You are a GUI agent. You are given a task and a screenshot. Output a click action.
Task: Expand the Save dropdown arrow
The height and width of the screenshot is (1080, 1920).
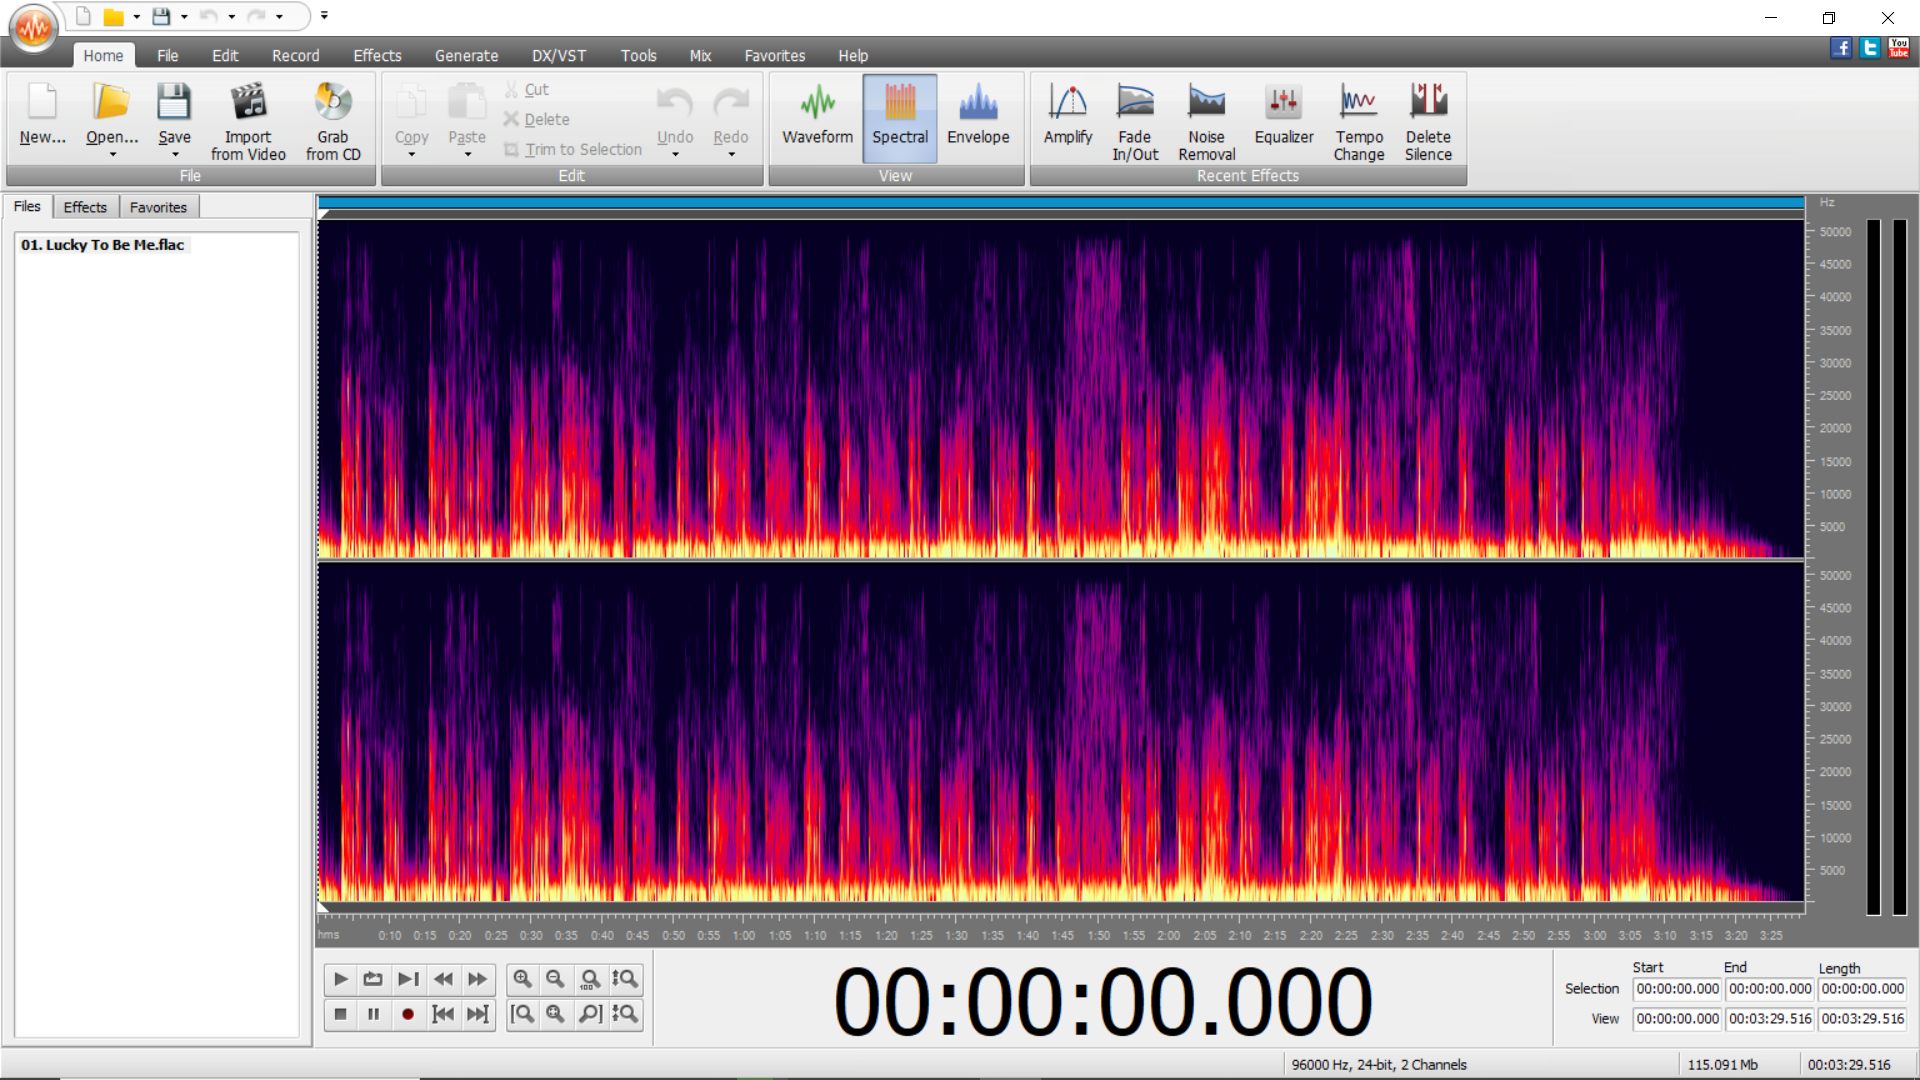[x=175, y=155]
